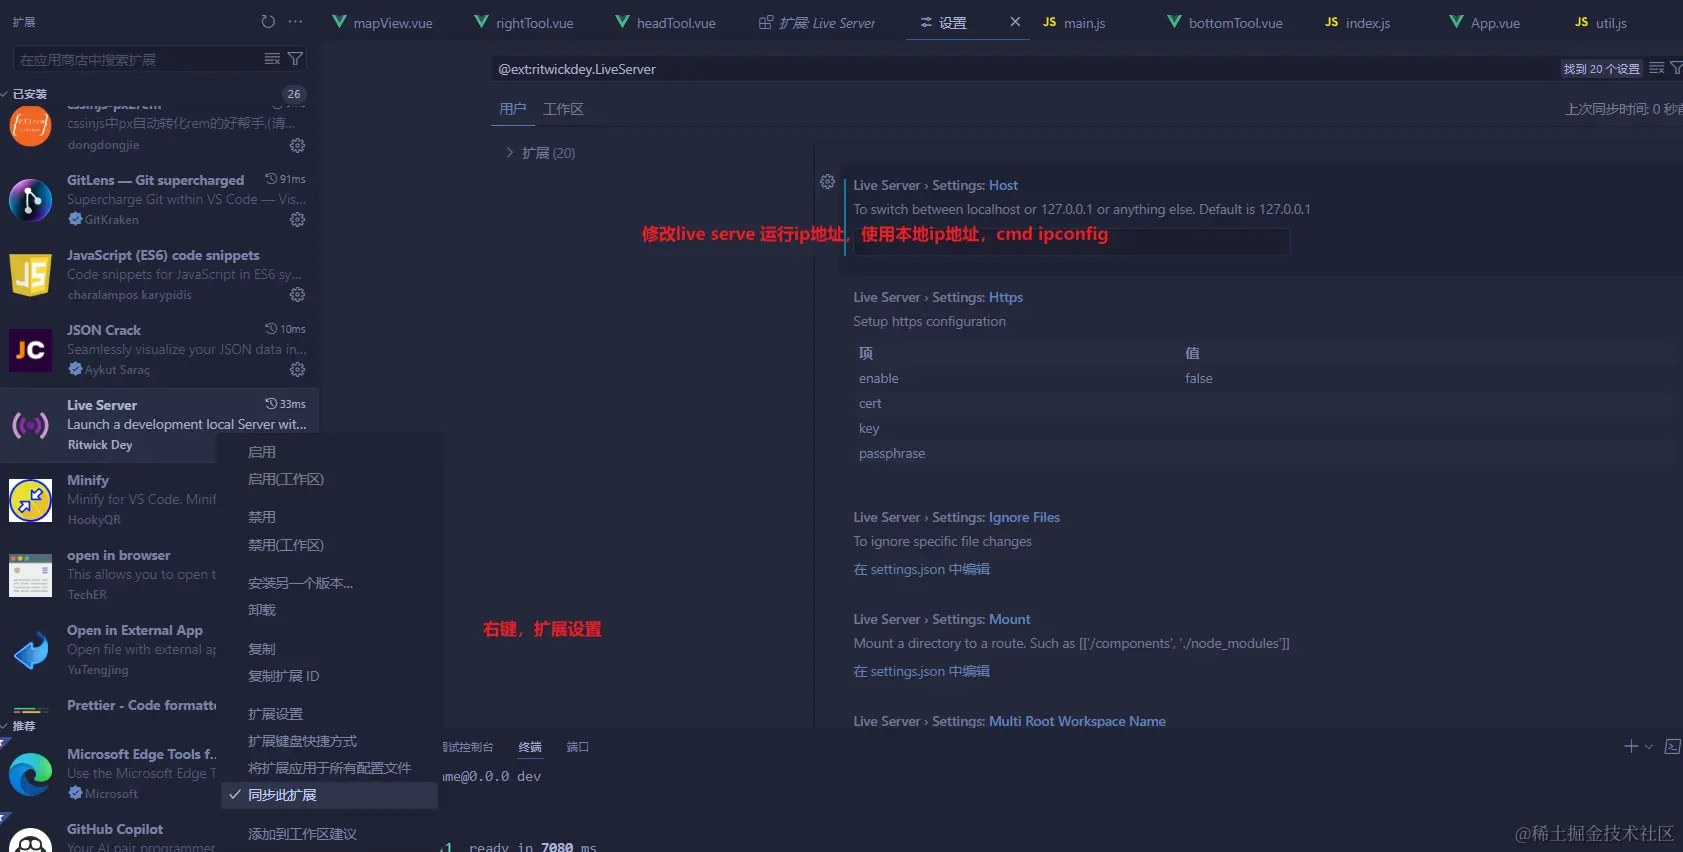This screenshot has height=852, width=1683.
Task: Open gear menu for GitLens extension
Action: (297, 219)
